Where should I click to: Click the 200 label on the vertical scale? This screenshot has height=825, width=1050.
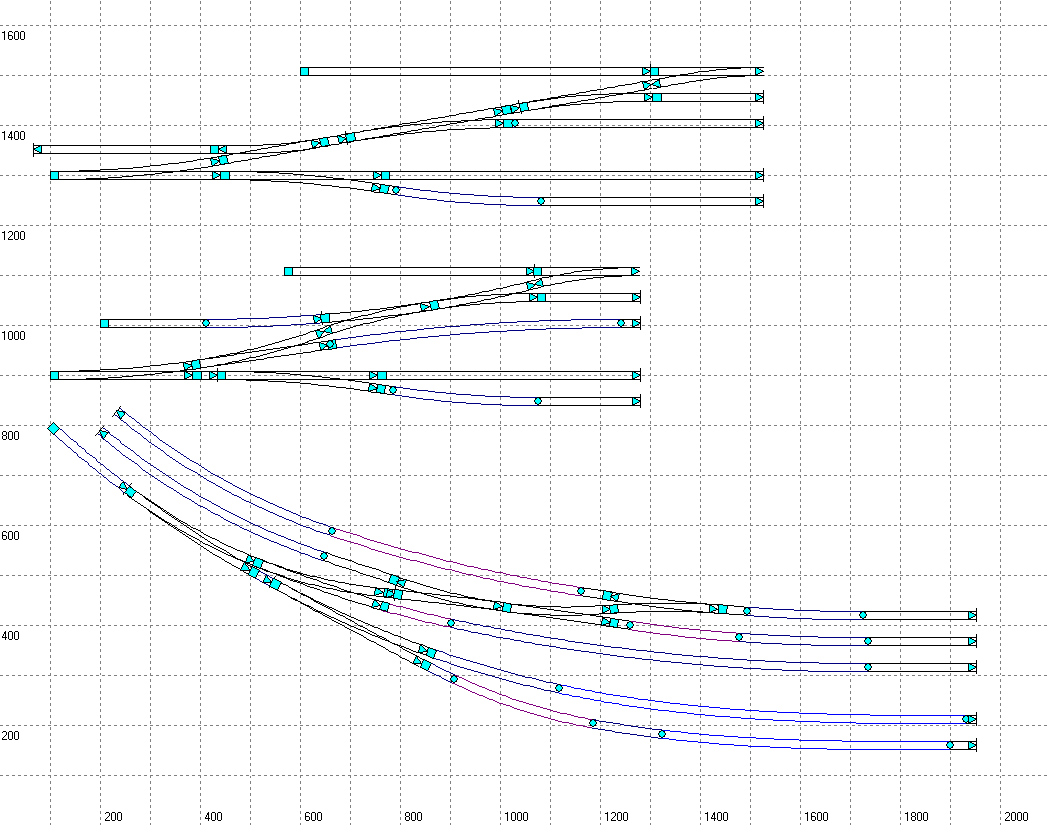point(11,736)
